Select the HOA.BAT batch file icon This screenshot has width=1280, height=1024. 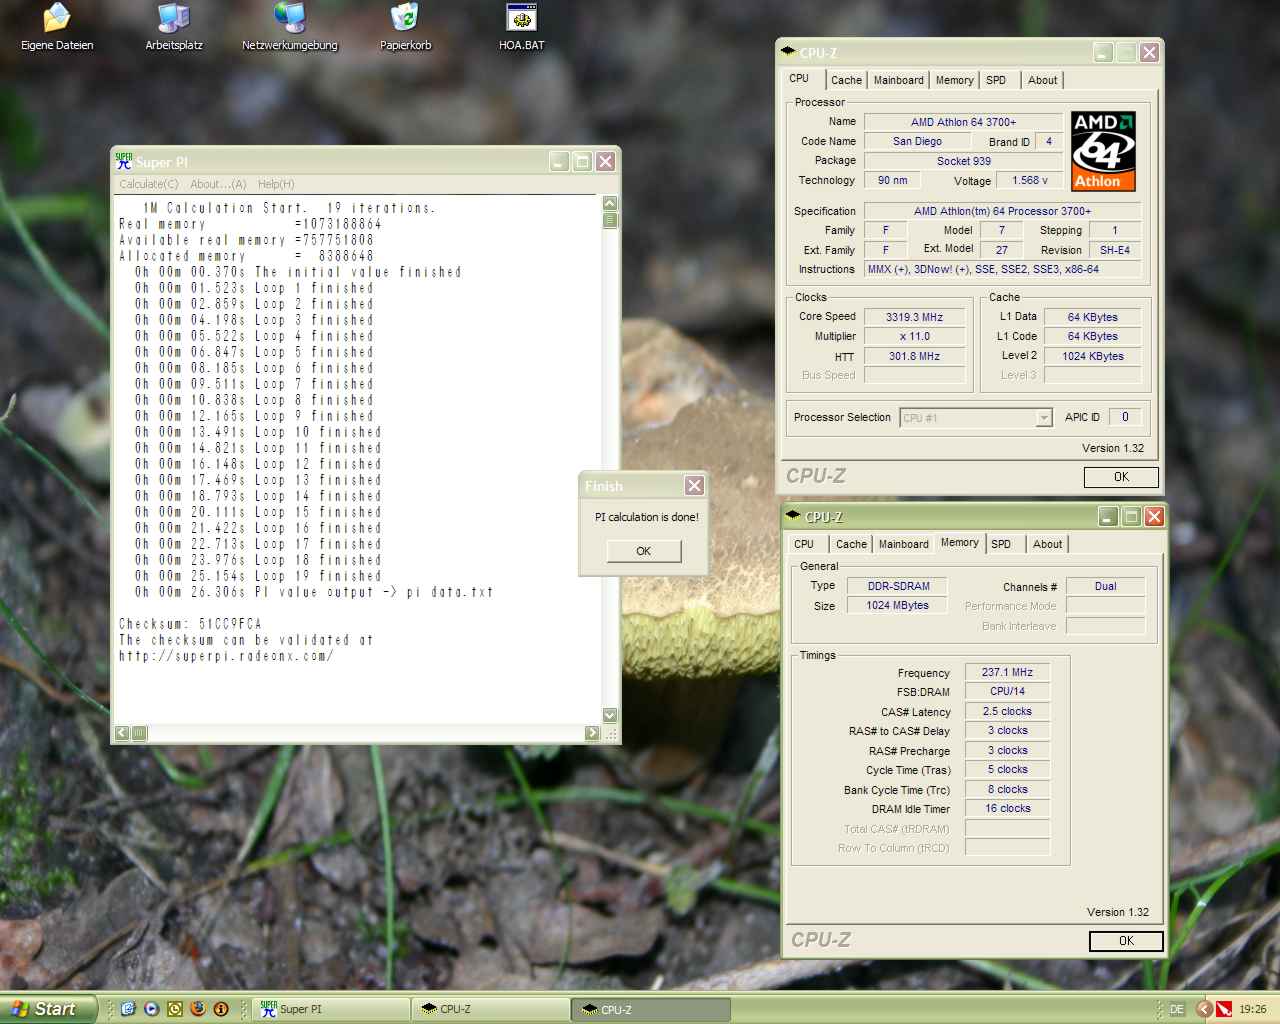coord(522,28)
